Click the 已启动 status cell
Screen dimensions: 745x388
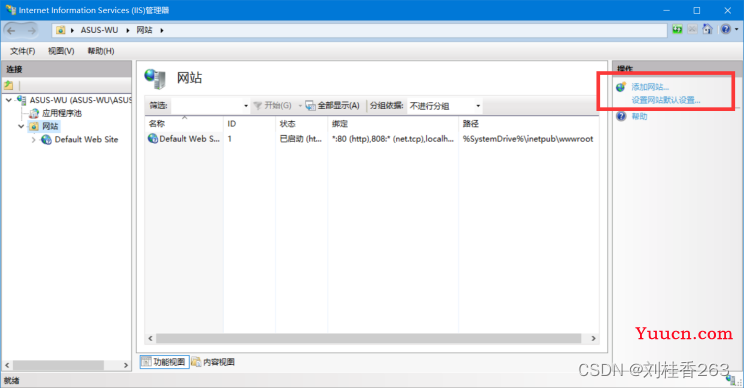(301, 139)
